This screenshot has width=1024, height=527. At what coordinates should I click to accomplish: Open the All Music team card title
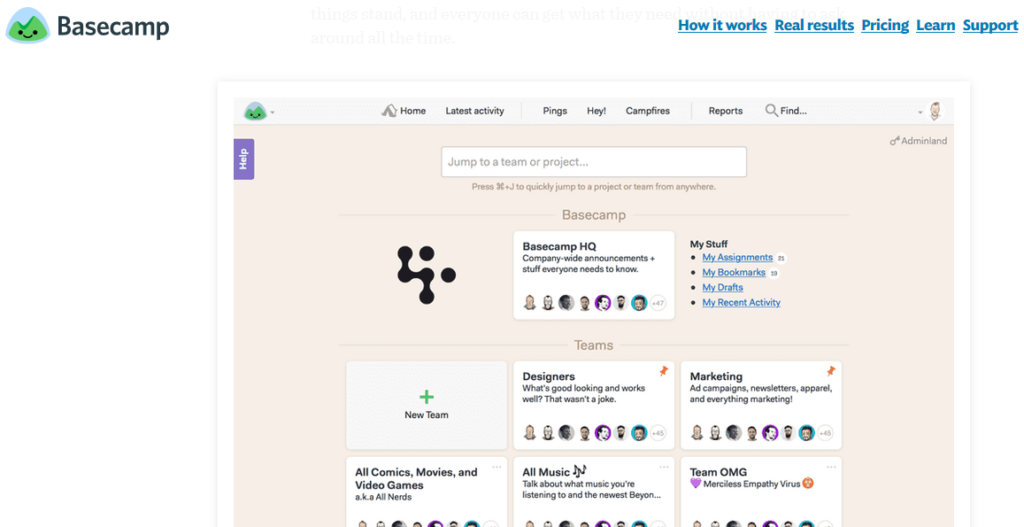point(547,471)
